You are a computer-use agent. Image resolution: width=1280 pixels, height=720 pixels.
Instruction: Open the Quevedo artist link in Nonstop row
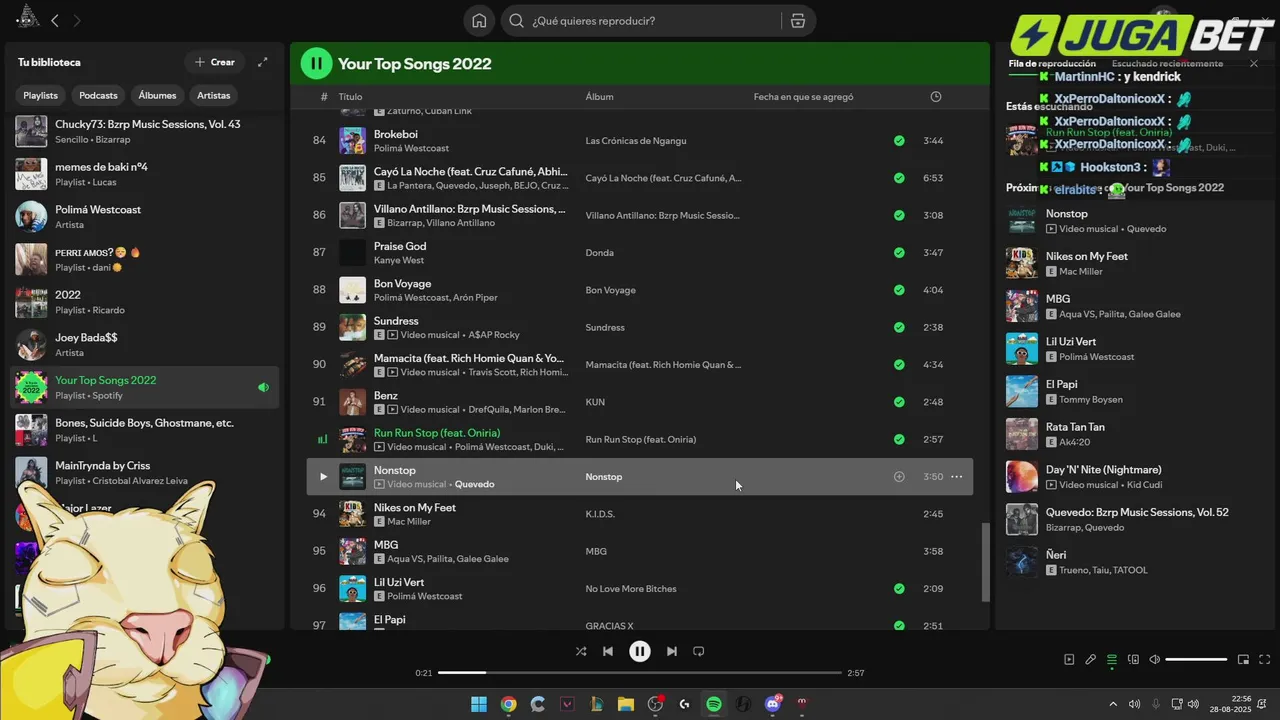pyautogui.click(x=474, y=484)
